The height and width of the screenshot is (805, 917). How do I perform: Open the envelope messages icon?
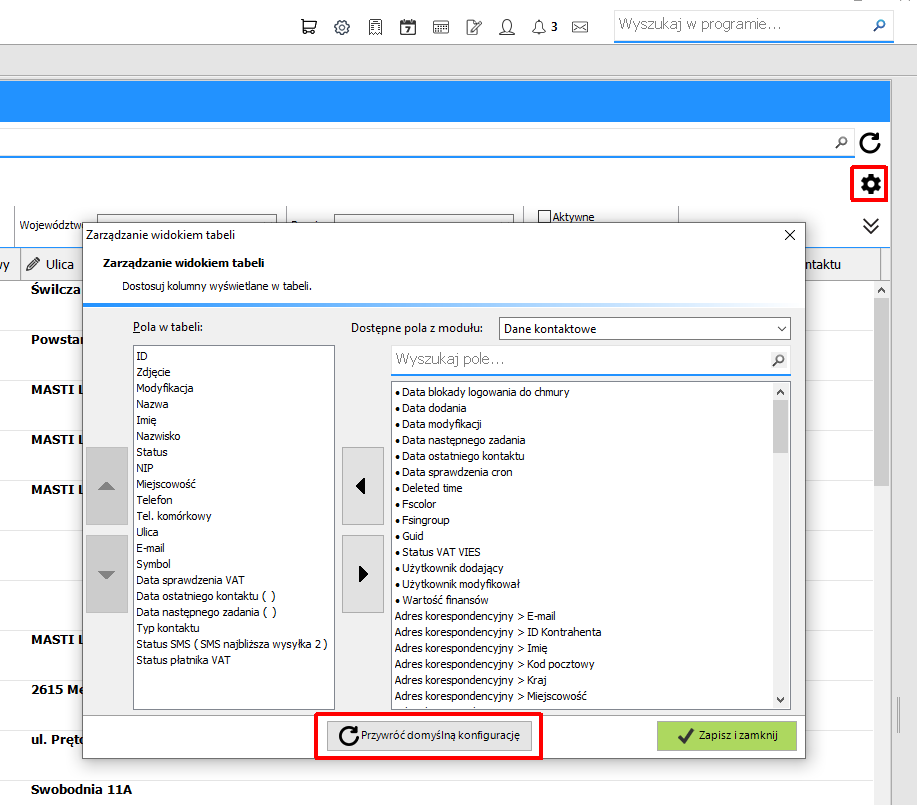click(579, 27)
